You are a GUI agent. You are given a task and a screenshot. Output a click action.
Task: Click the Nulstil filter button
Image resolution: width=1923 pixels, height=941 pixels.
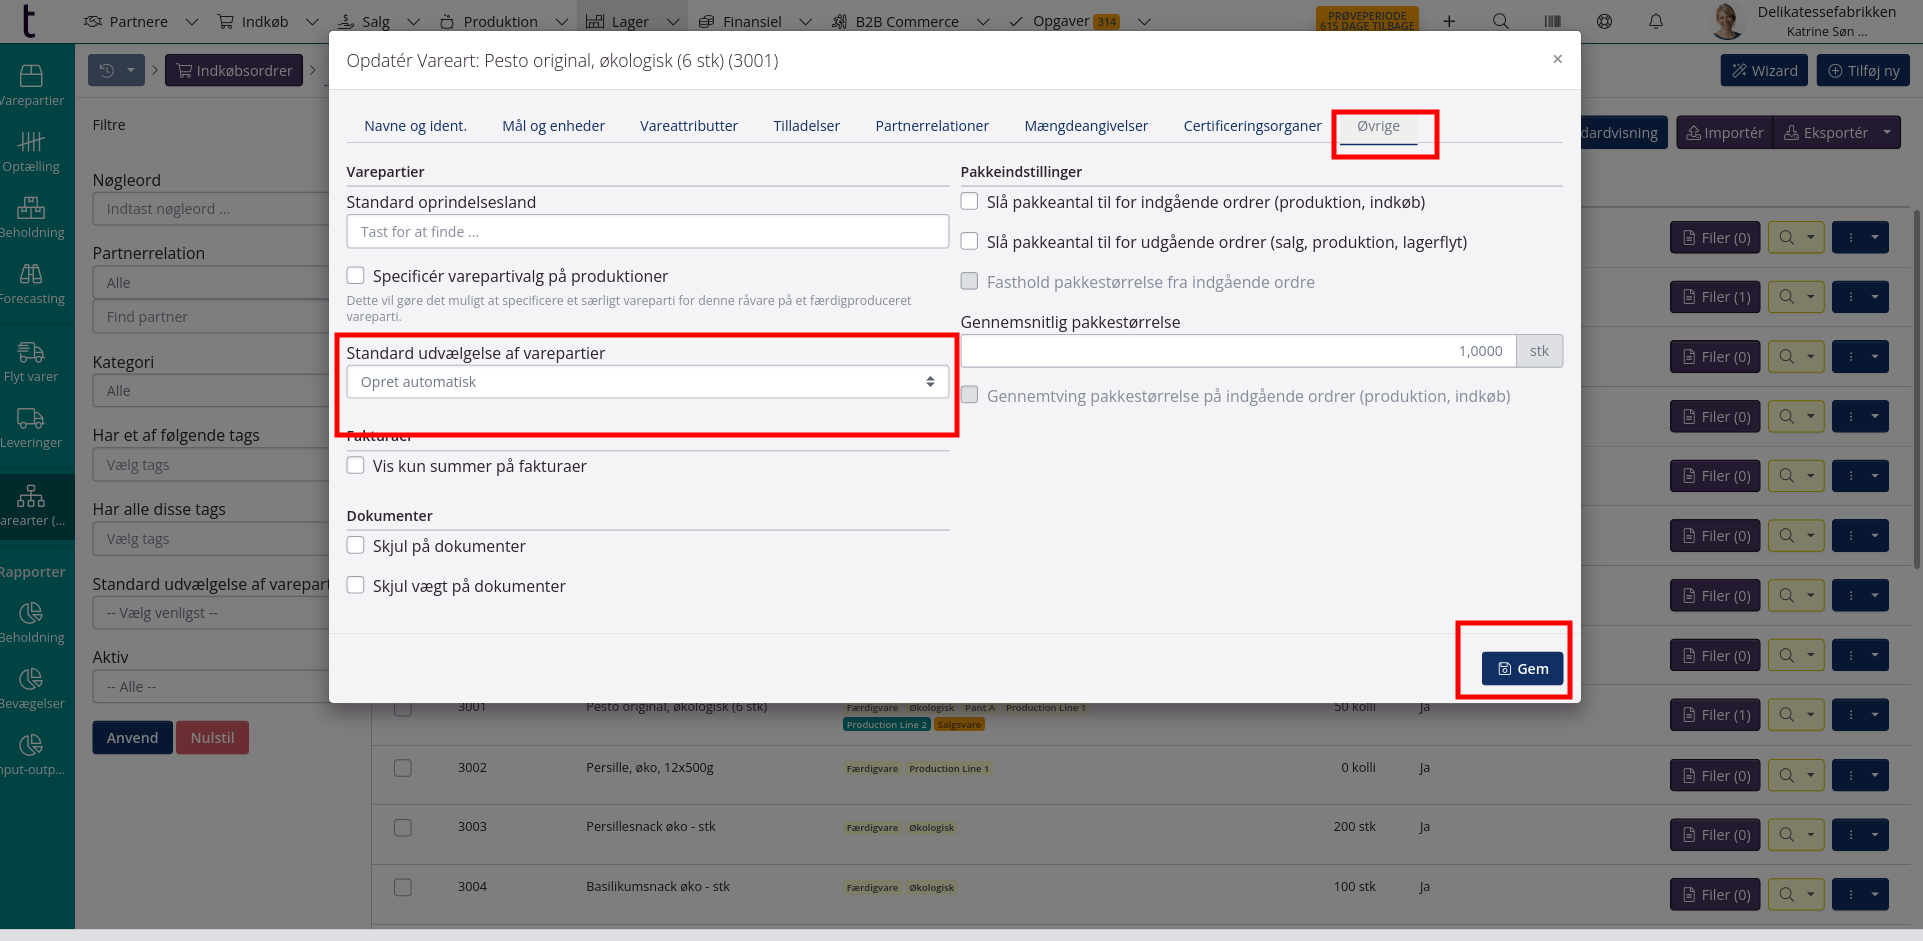click(x=212, y=738)
